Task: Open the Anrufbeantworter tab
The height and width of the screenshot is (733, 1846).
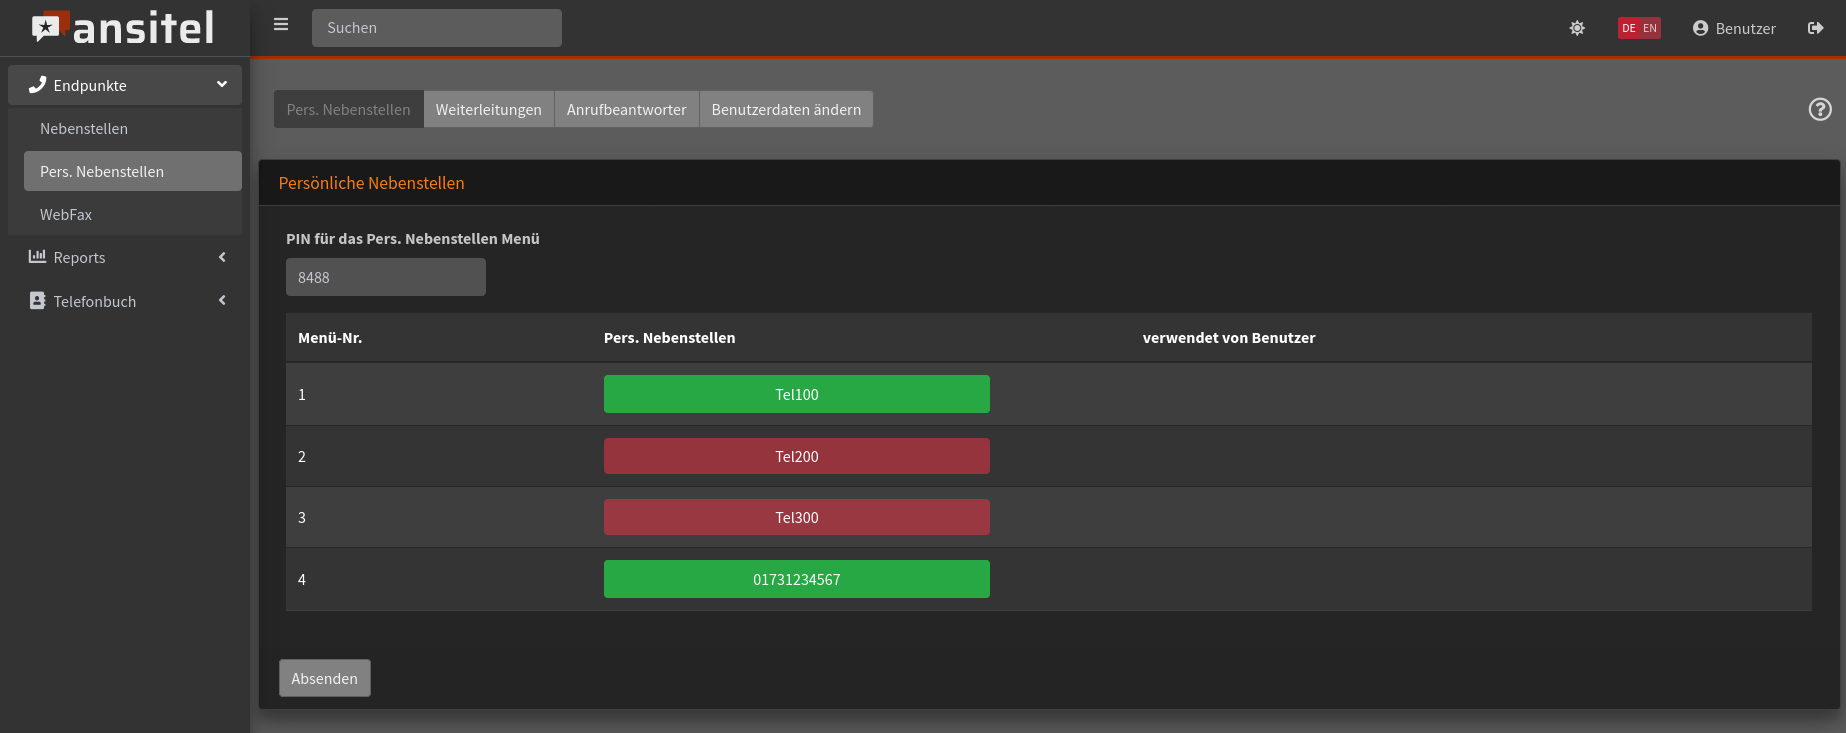Action: click(x=626, y=109)
